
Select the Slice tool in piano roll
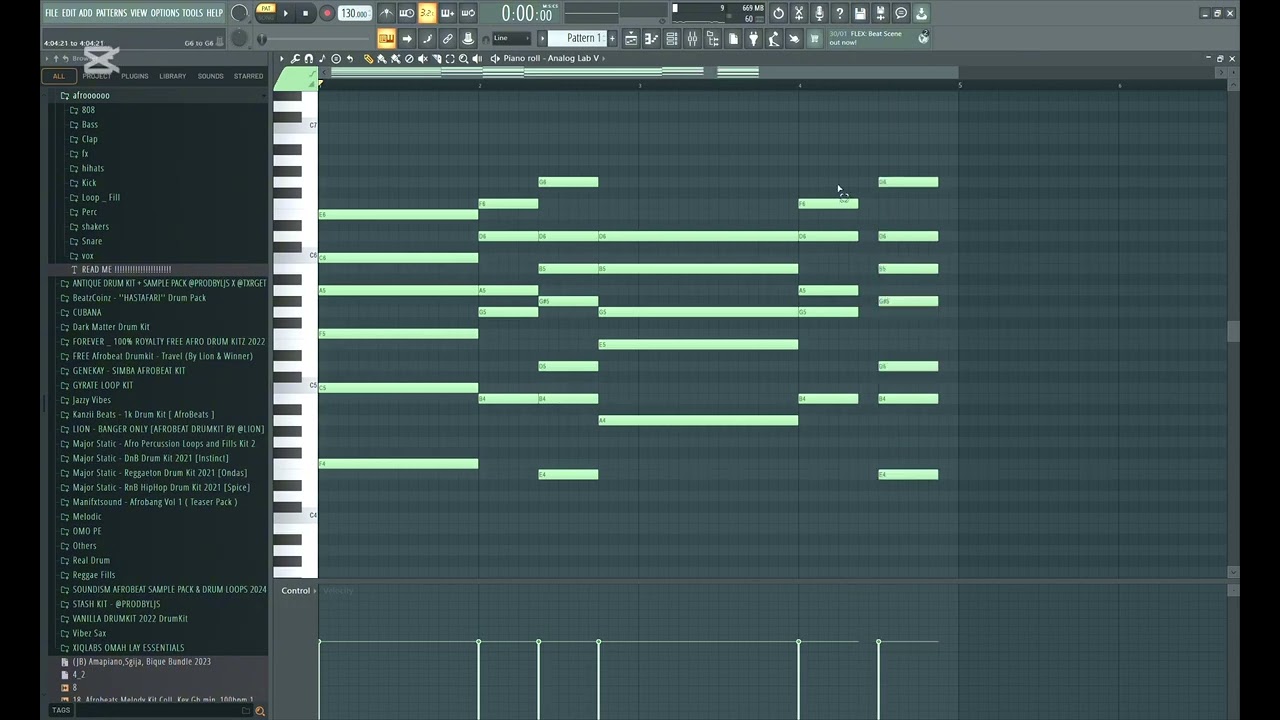click(x=436, y=58)
